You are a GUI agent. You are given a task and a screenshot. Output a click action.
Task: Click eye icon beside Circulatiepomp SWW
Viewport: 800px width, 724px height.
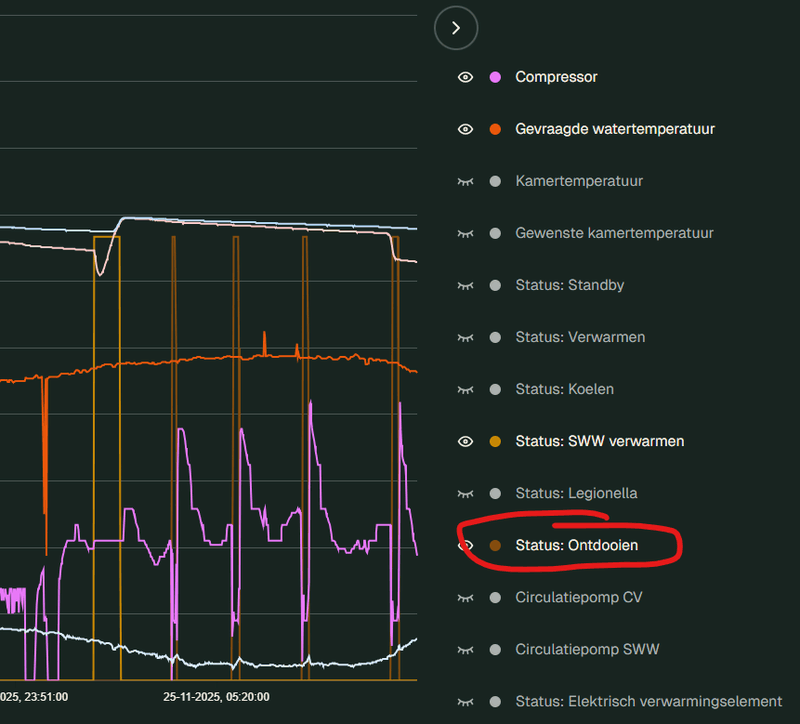(465, 649)
